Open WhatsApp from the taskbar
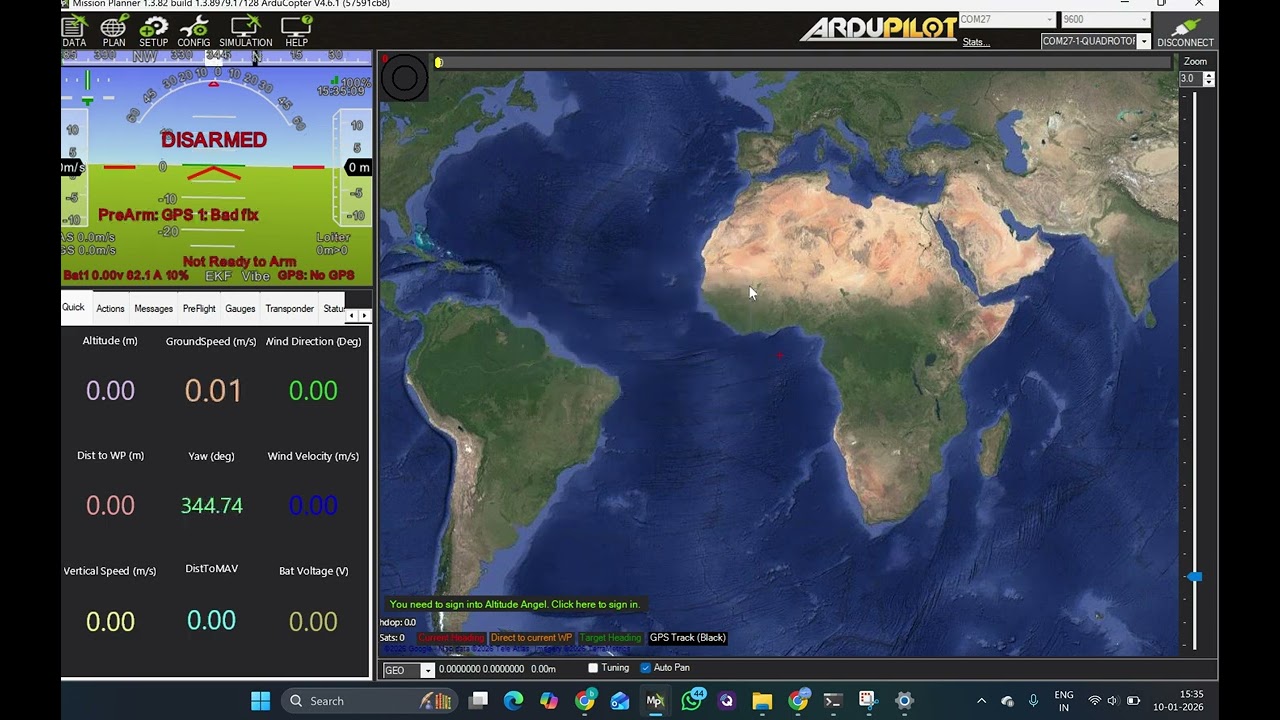 691,701
